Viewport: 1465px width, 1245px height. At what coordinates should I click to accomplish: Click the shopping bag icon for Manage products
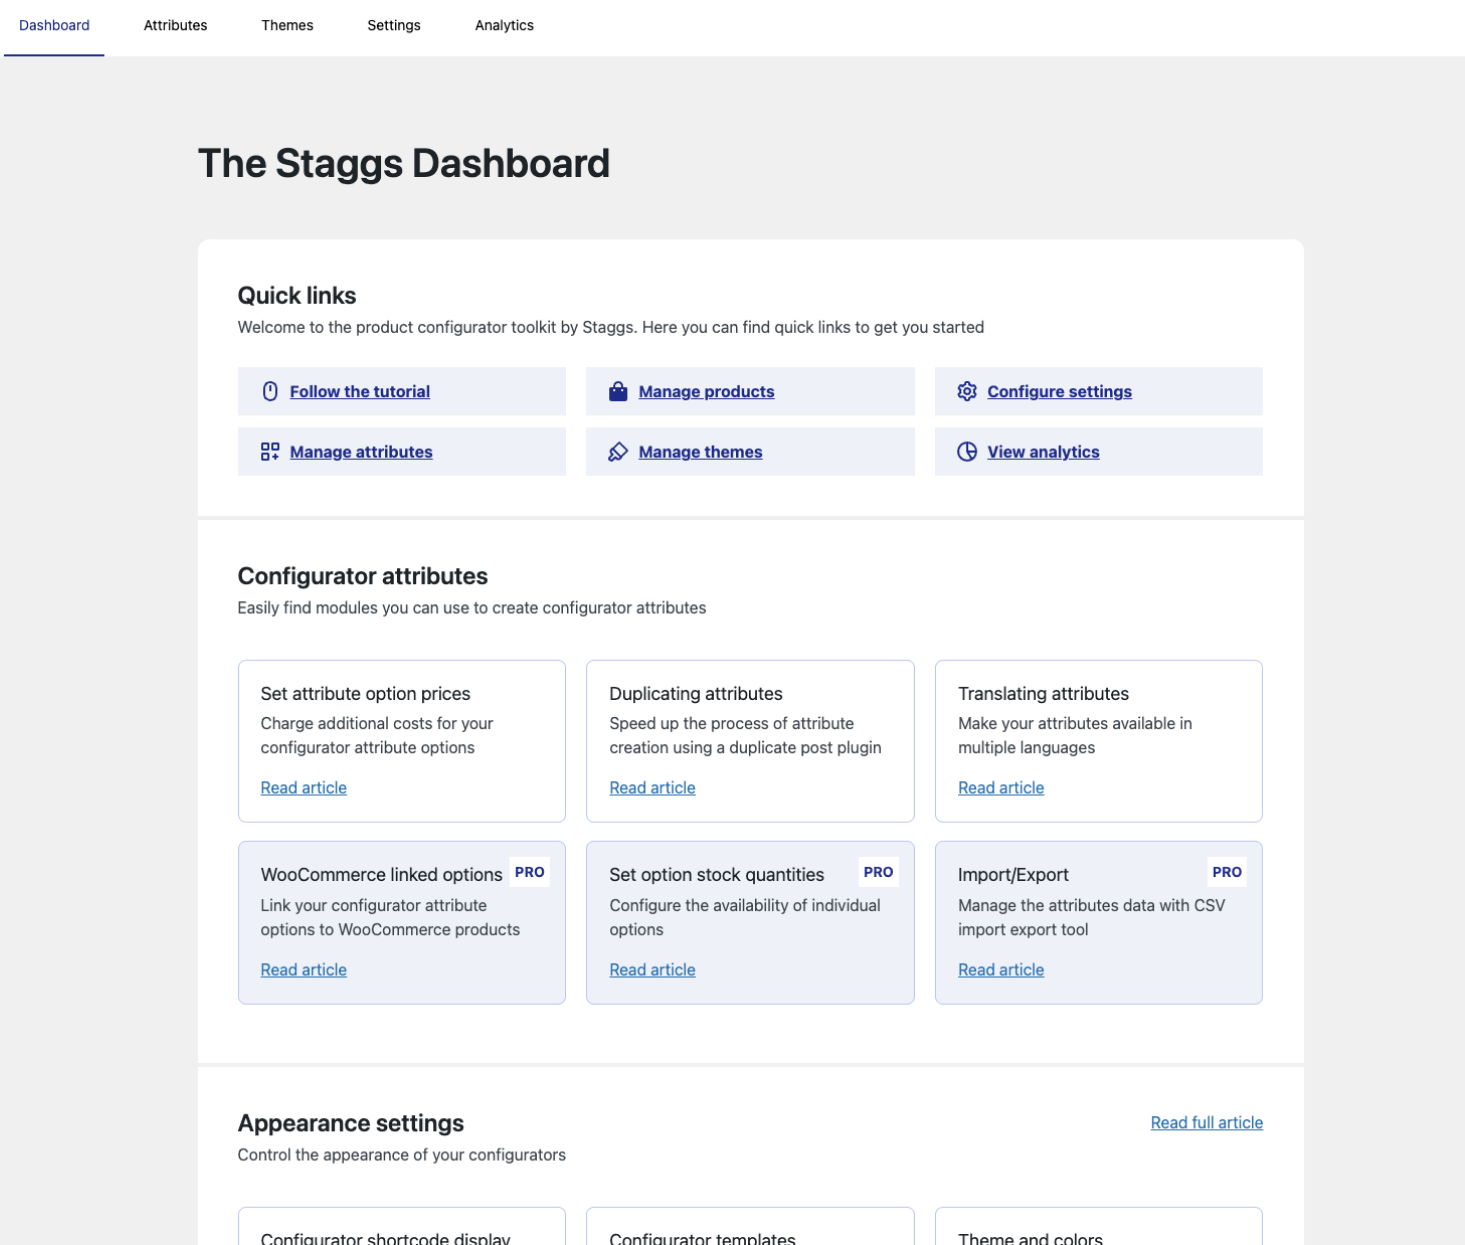pos(618,391)
